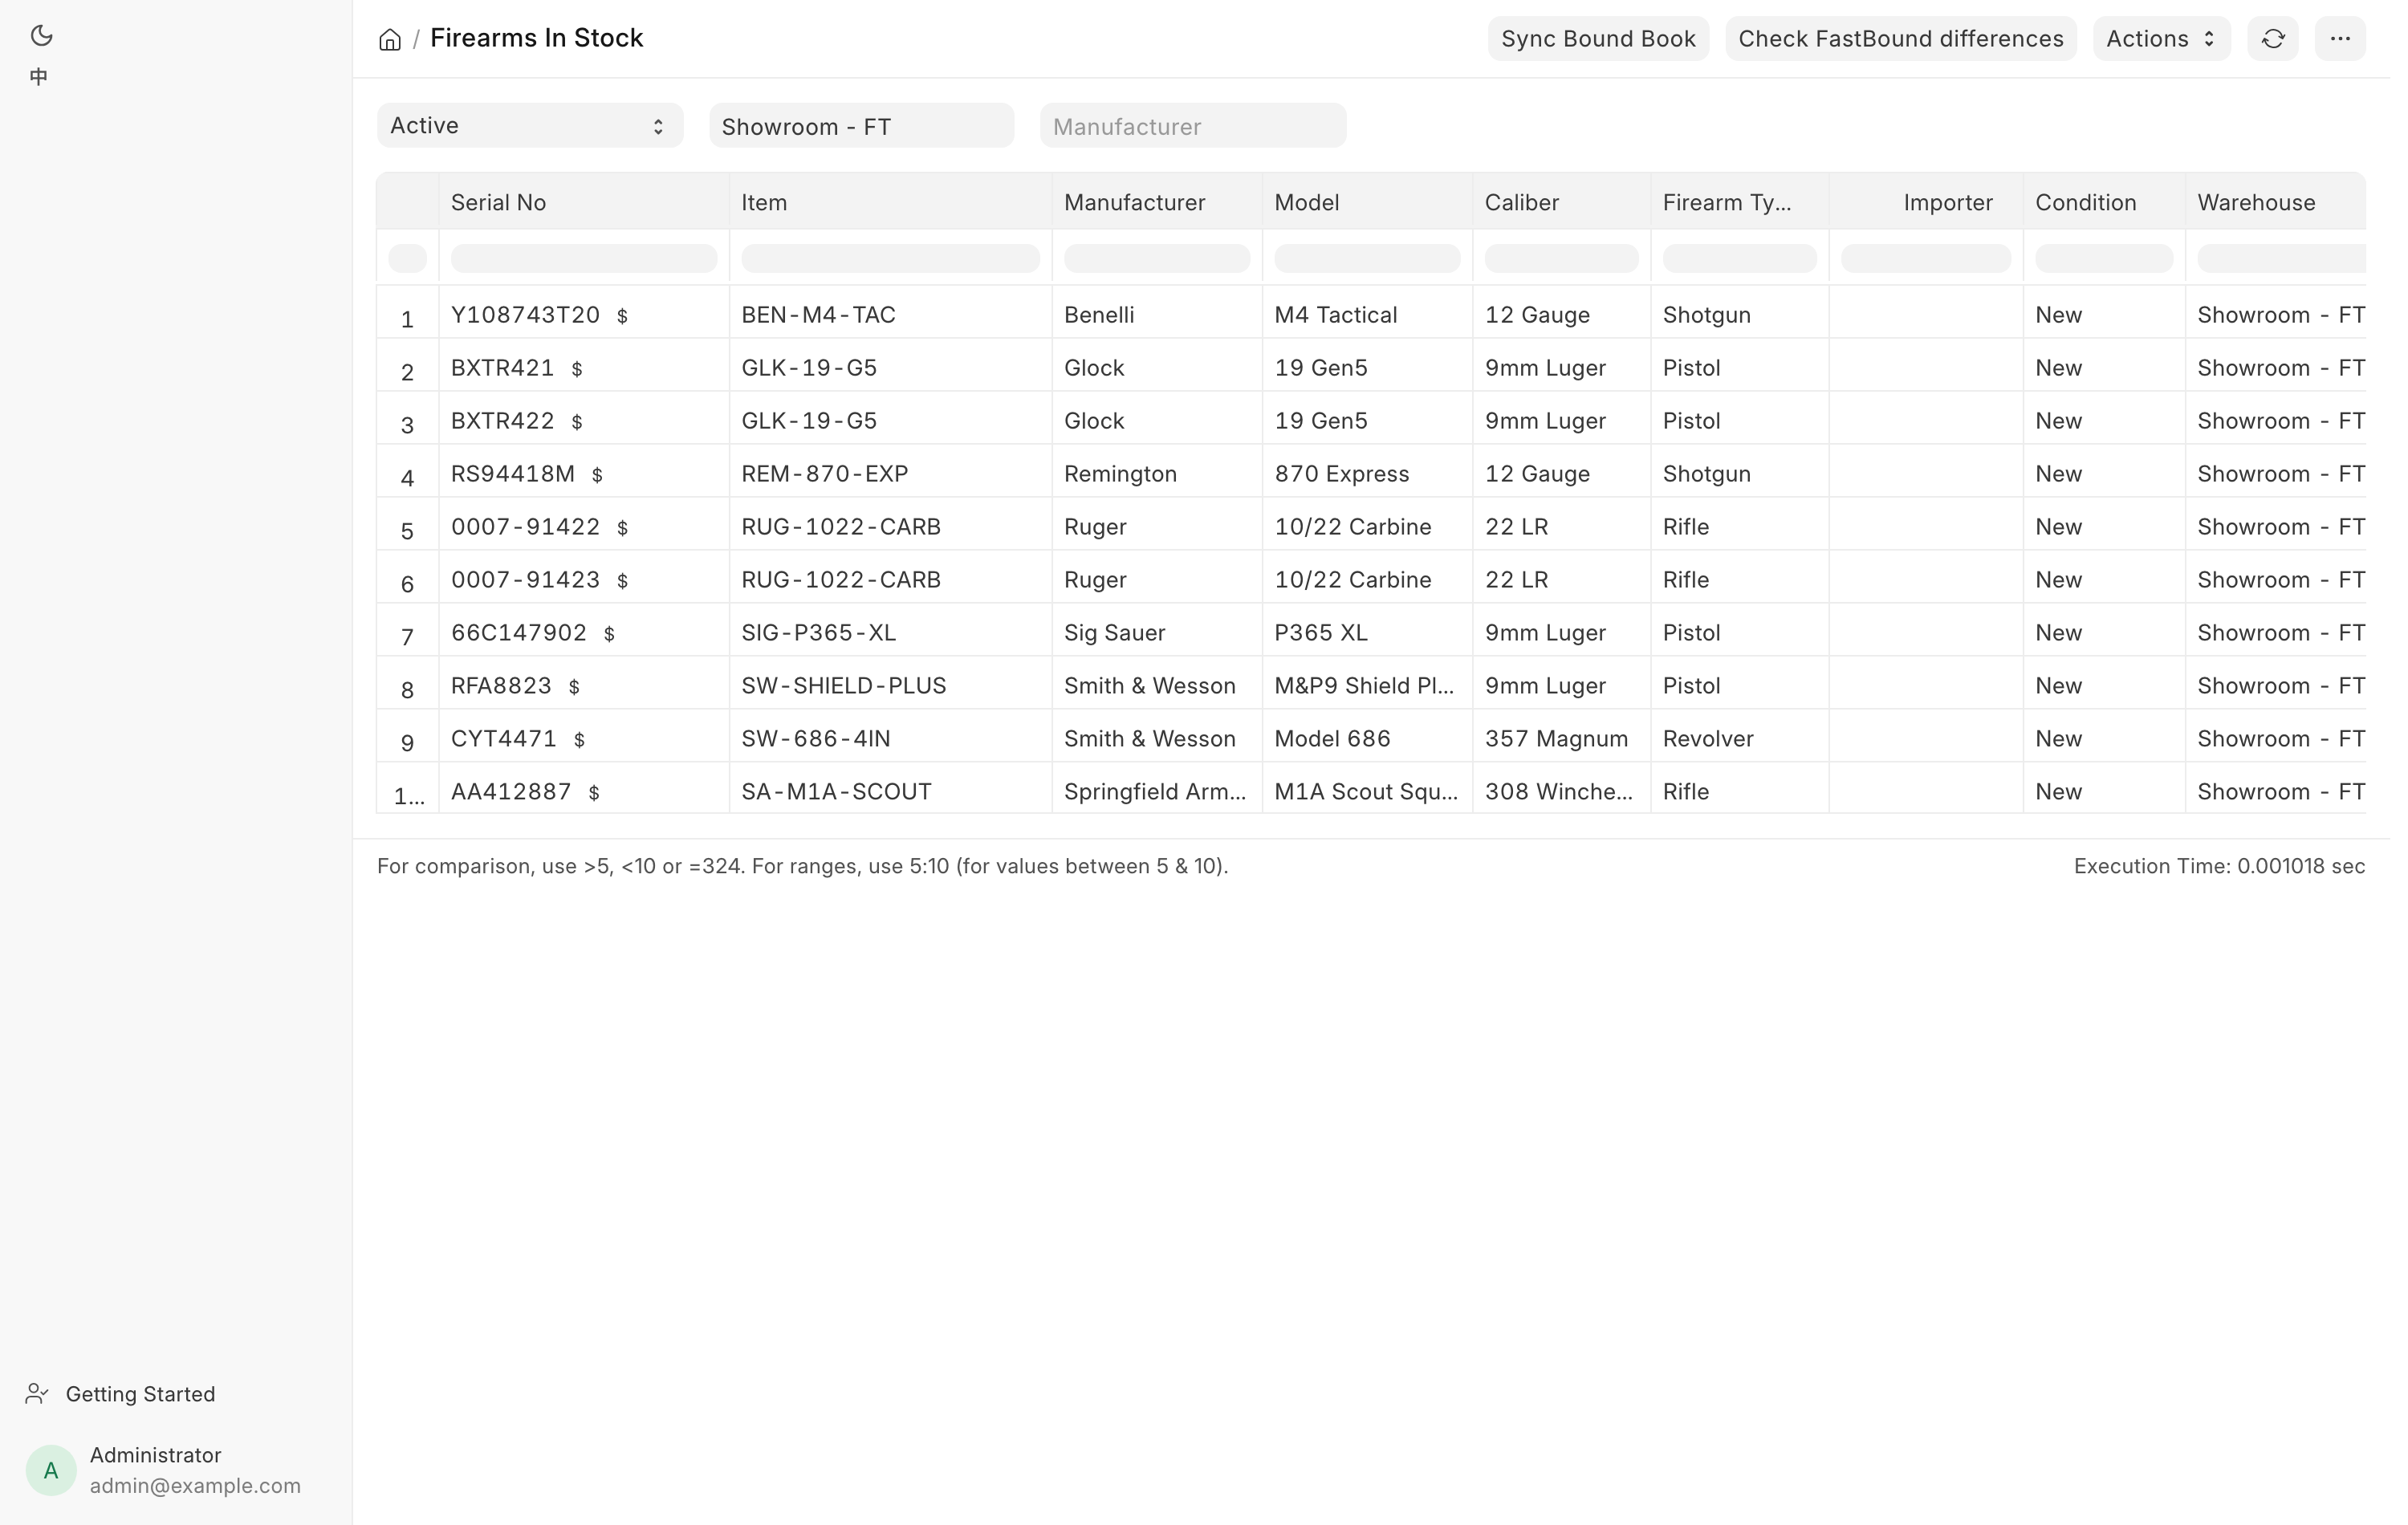Sort by the Caliber column header
Image resolution: width=2408 pixels, height=1525 pixels.
click(x=1522, y=203)
